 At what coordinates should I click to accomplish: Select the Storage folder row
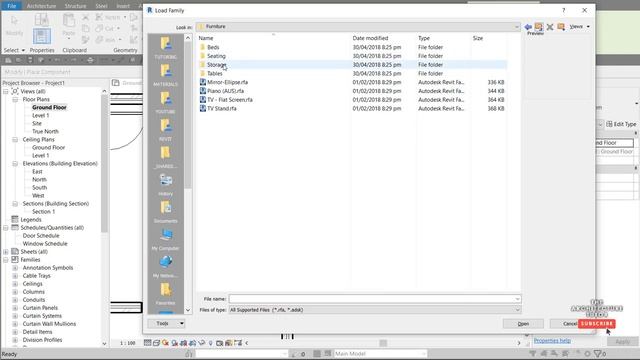coord(352,65)
